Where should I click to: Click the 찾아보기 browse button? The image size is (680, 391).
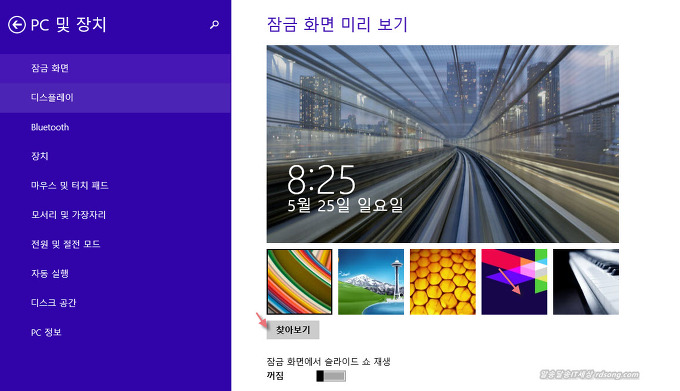tap(293, 330)
